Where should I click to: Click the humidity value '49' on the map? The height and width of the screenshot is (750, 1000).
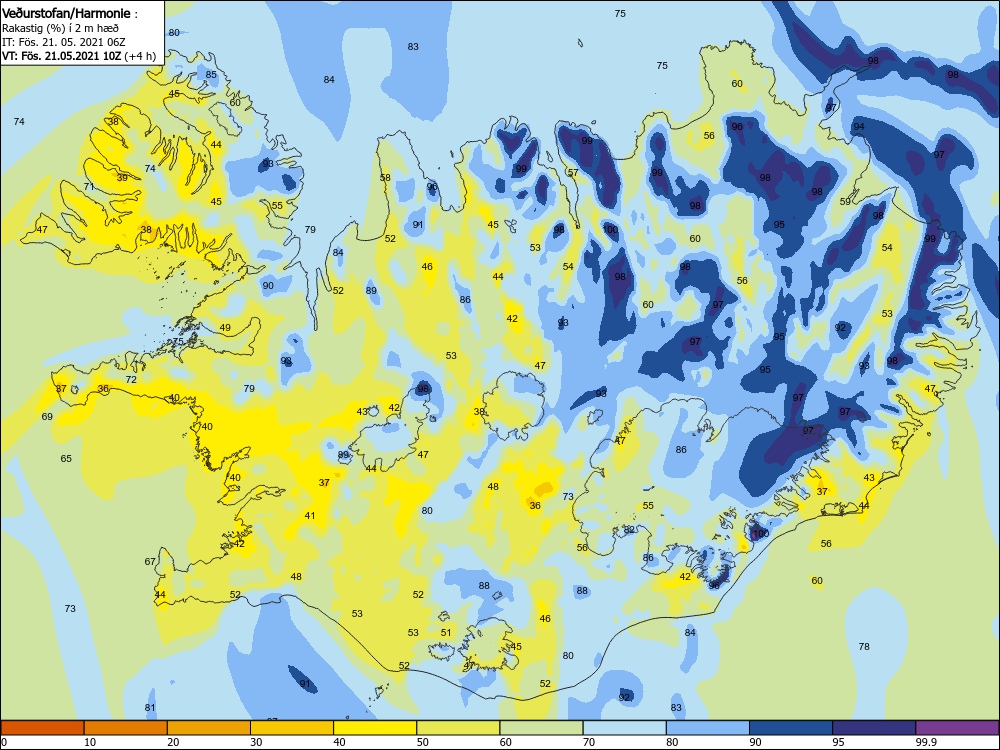click(x=225, y=328)
